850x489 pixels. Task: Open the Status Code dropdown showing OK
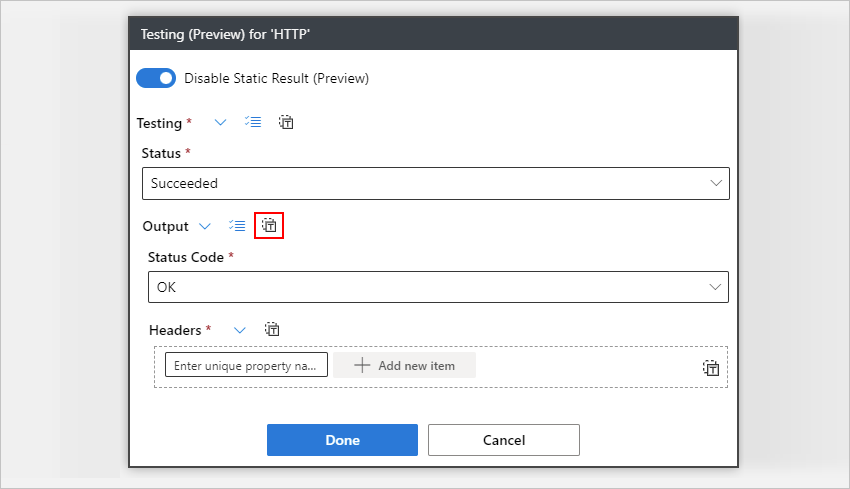tap(437, 287)
